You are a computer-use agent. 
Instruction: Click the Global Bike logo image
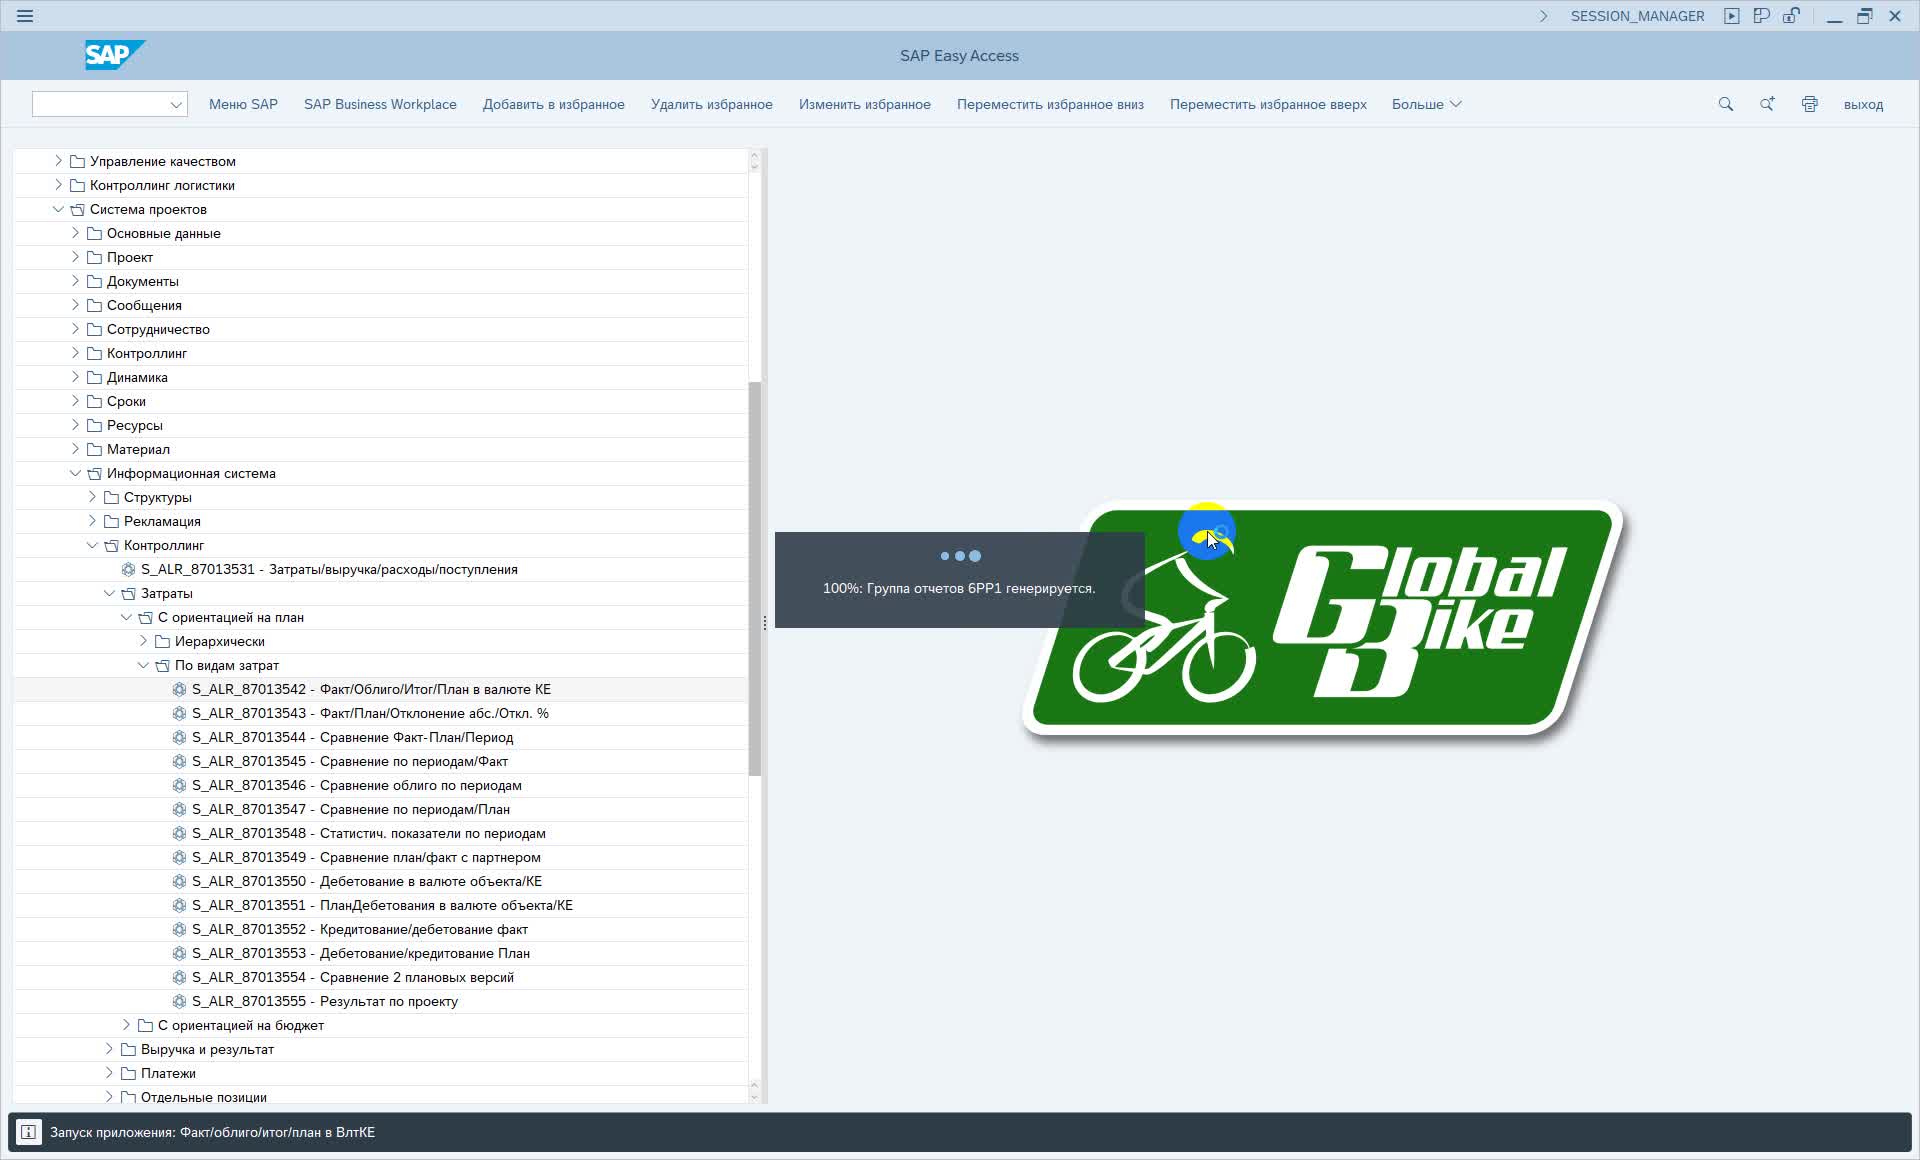tap(1323, 620)
